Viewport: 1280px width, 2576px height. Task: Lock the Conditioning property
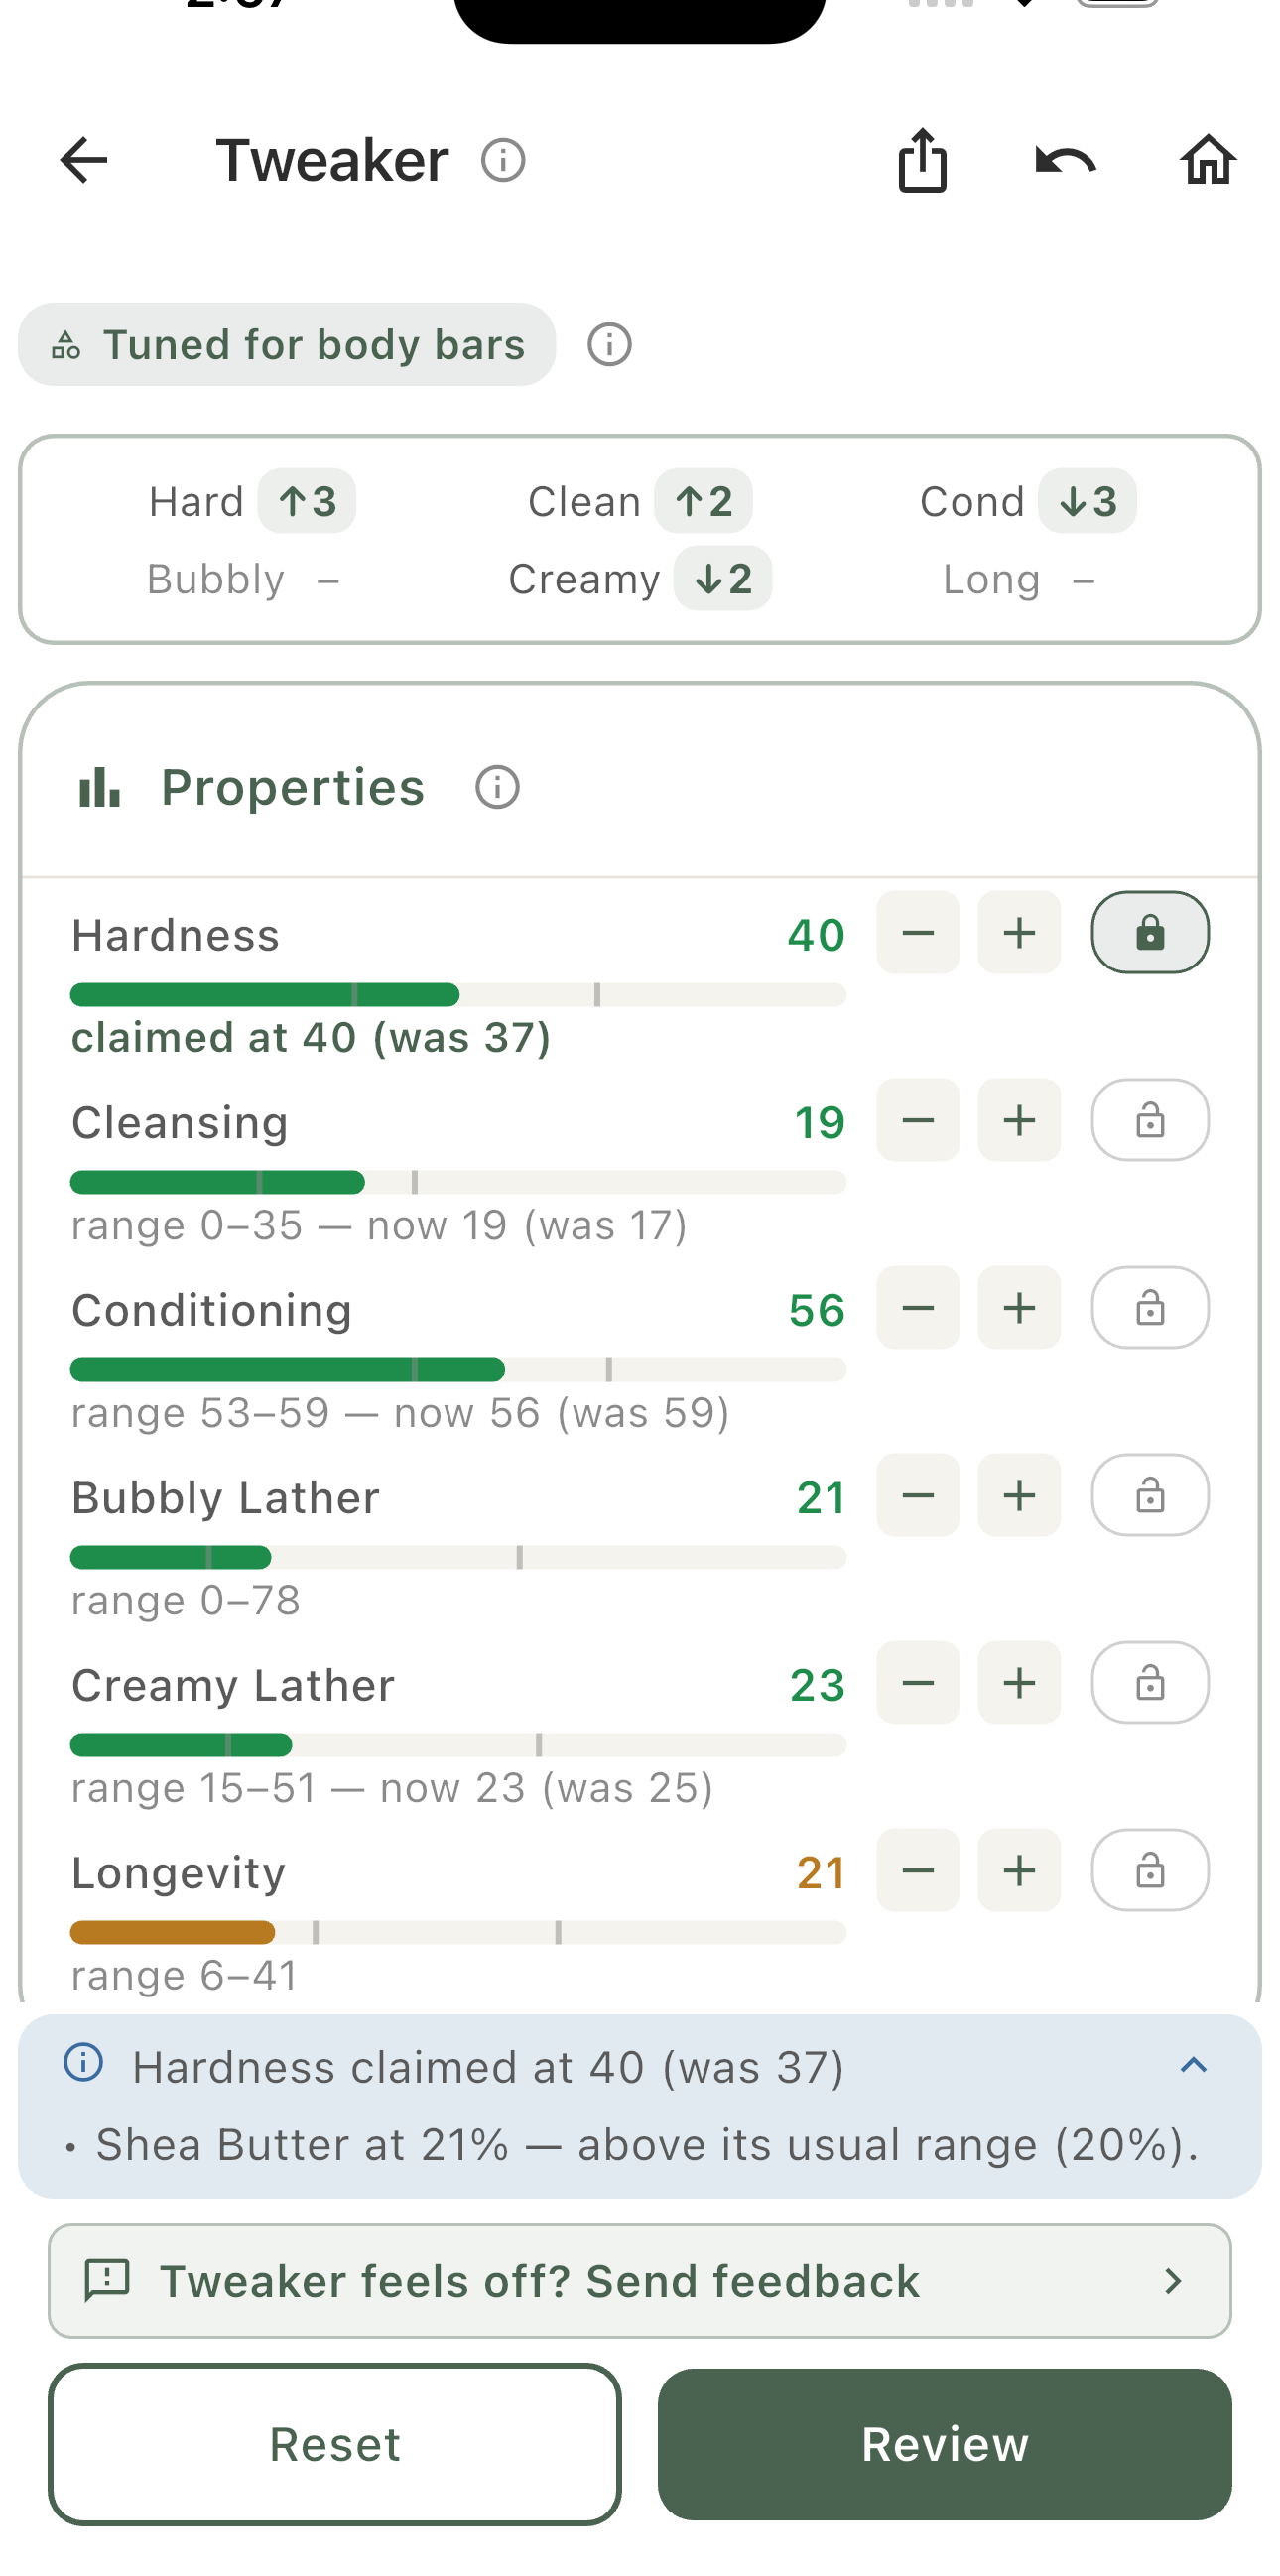click(x=1150, y=1308)
